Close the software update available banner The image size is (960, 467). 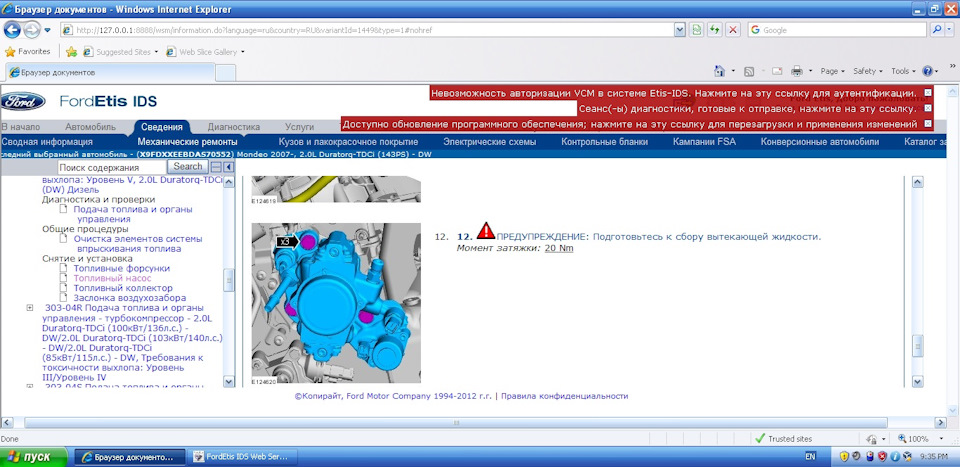pyautogui.click(x=928, y=124)
